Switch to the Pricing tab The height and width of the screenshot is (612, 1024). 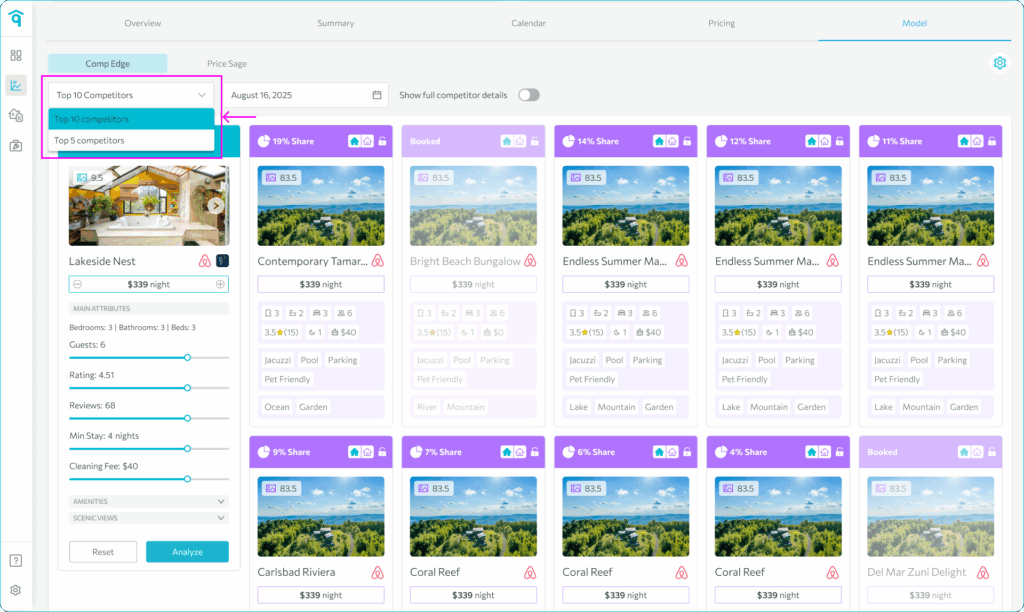722,23
